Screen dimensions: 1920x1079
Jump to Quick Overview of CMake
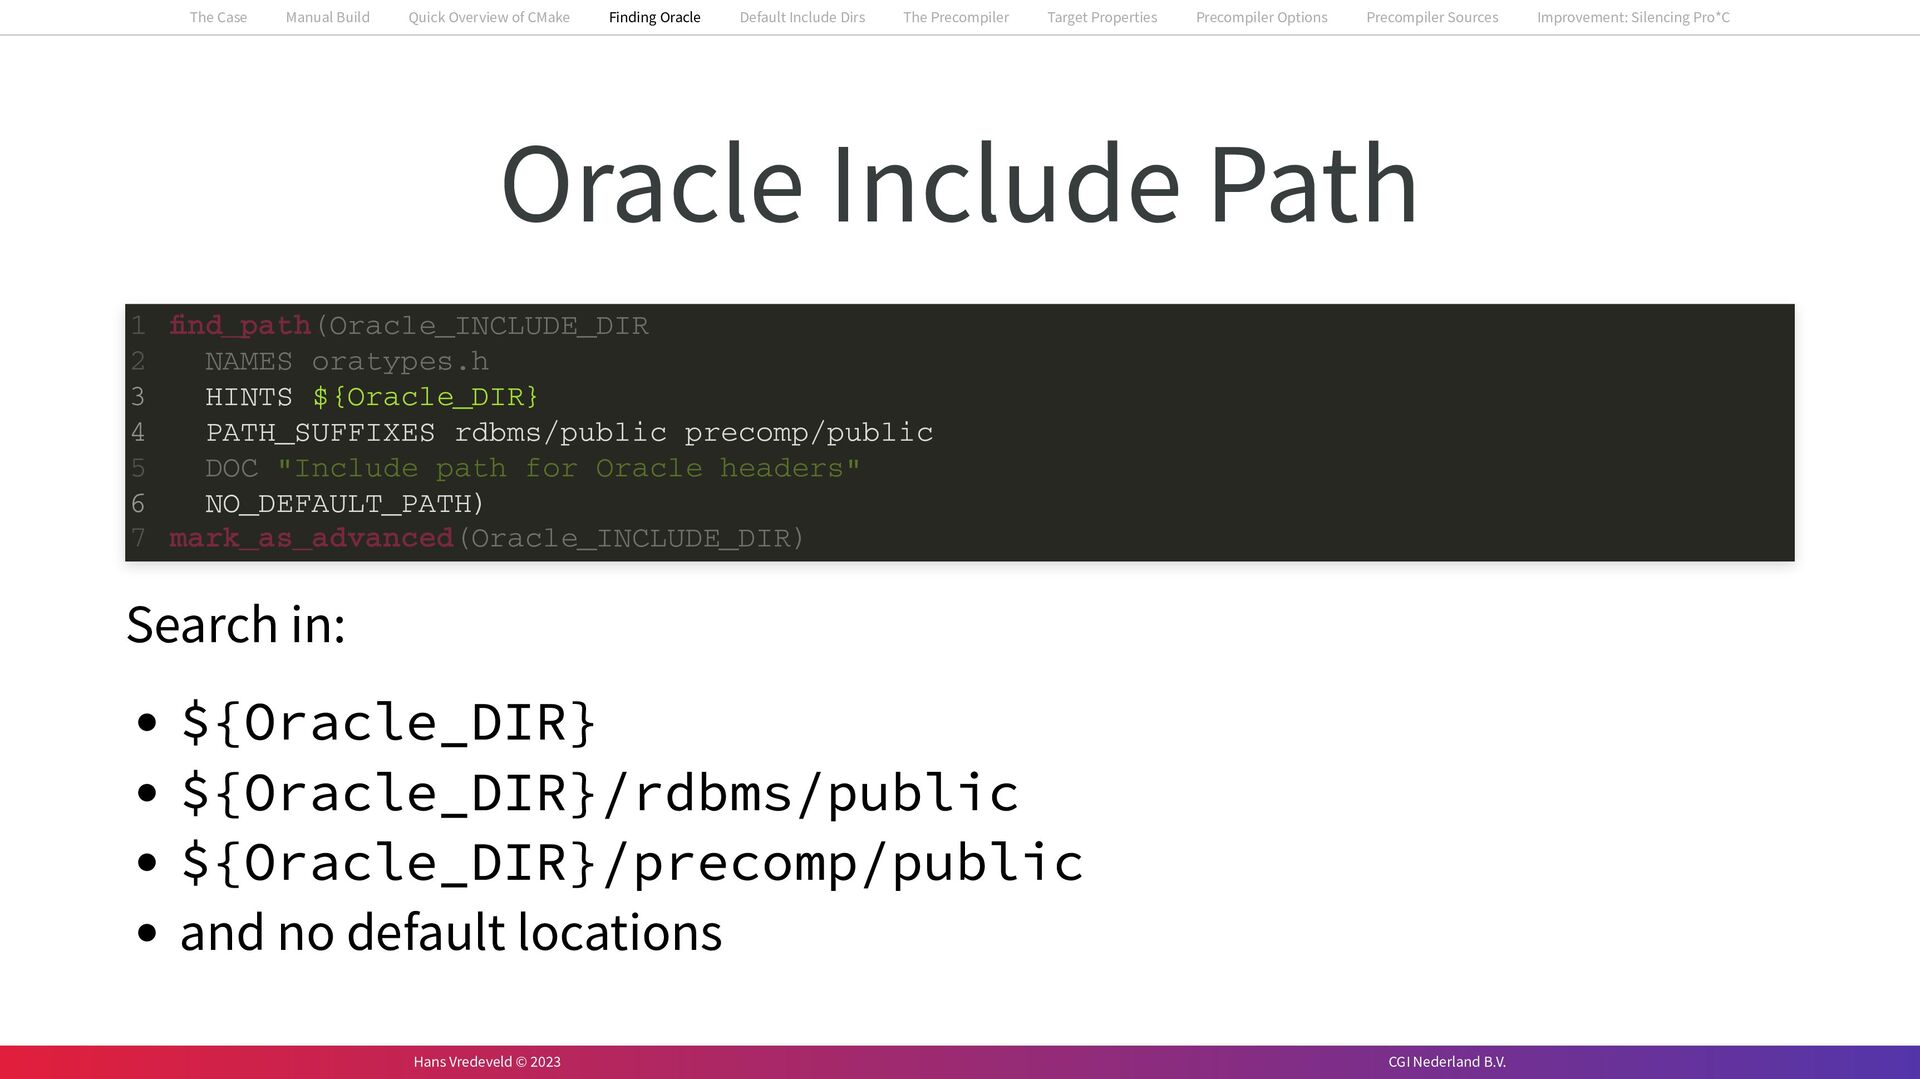tap(489, 17)
